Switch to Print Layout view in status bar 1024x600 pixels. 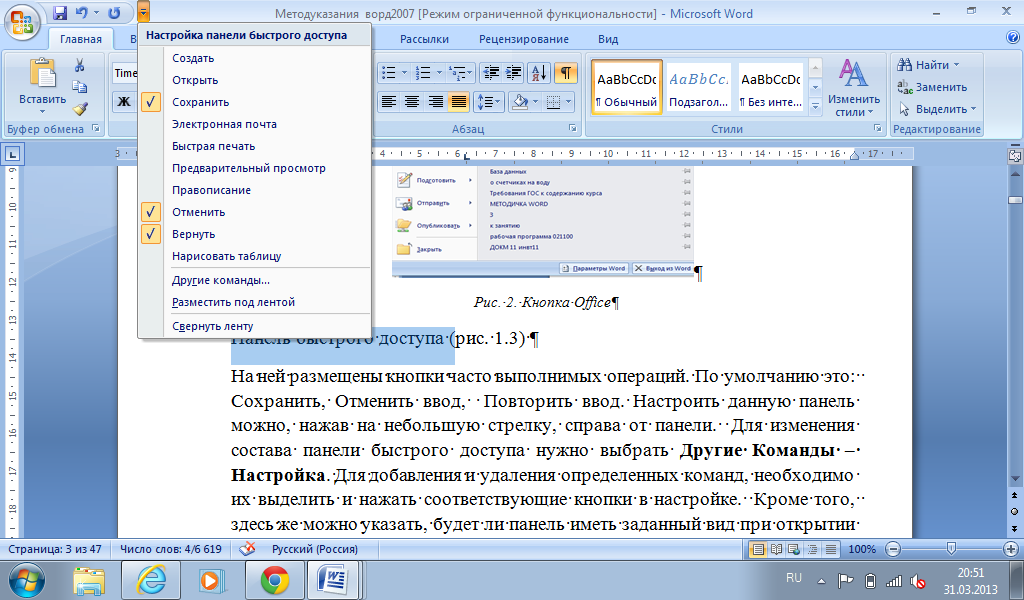coord(758,549)
